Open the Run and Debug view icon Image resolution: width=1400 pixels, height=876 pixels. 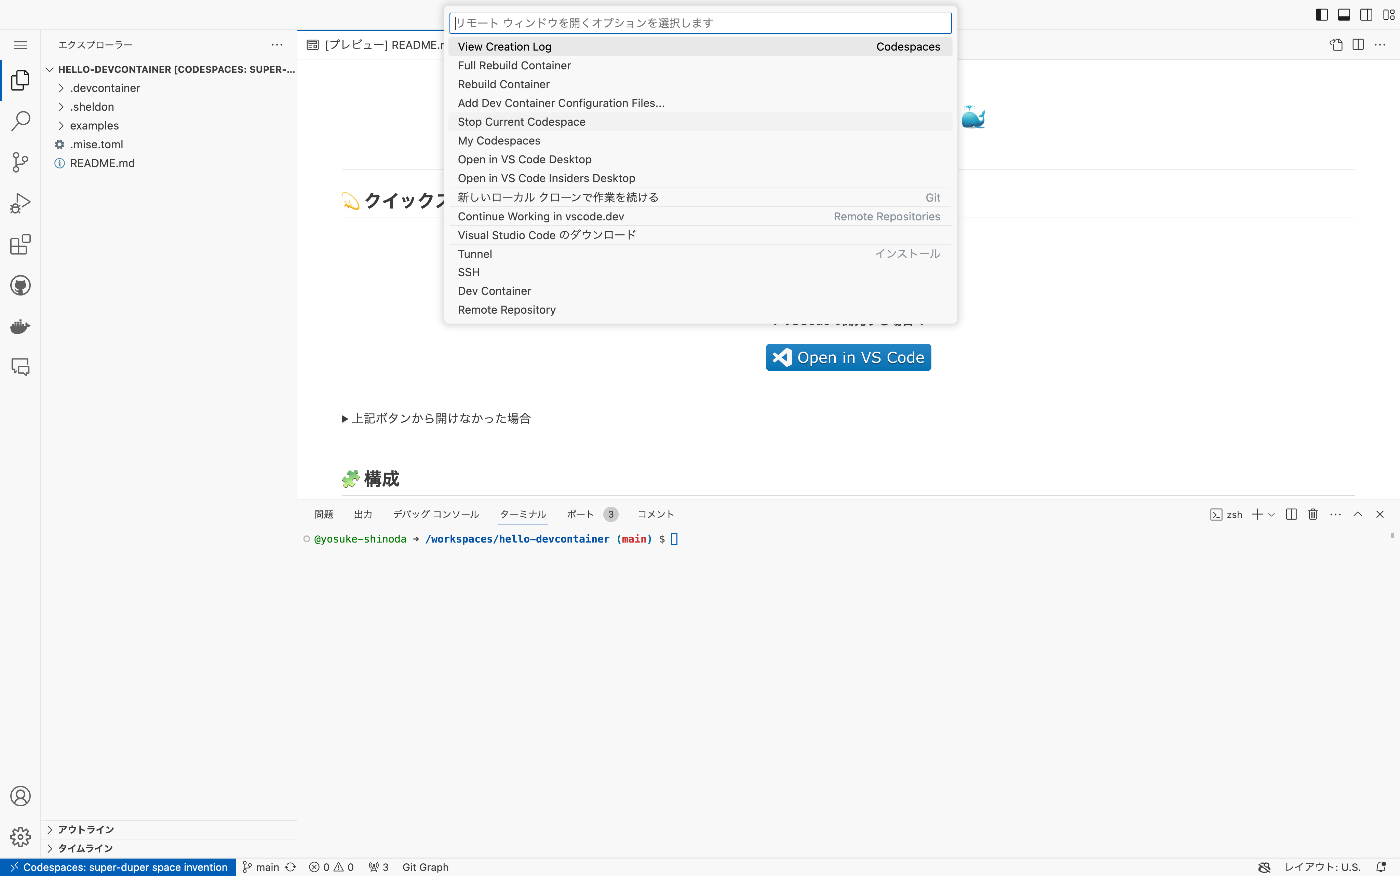20,203
